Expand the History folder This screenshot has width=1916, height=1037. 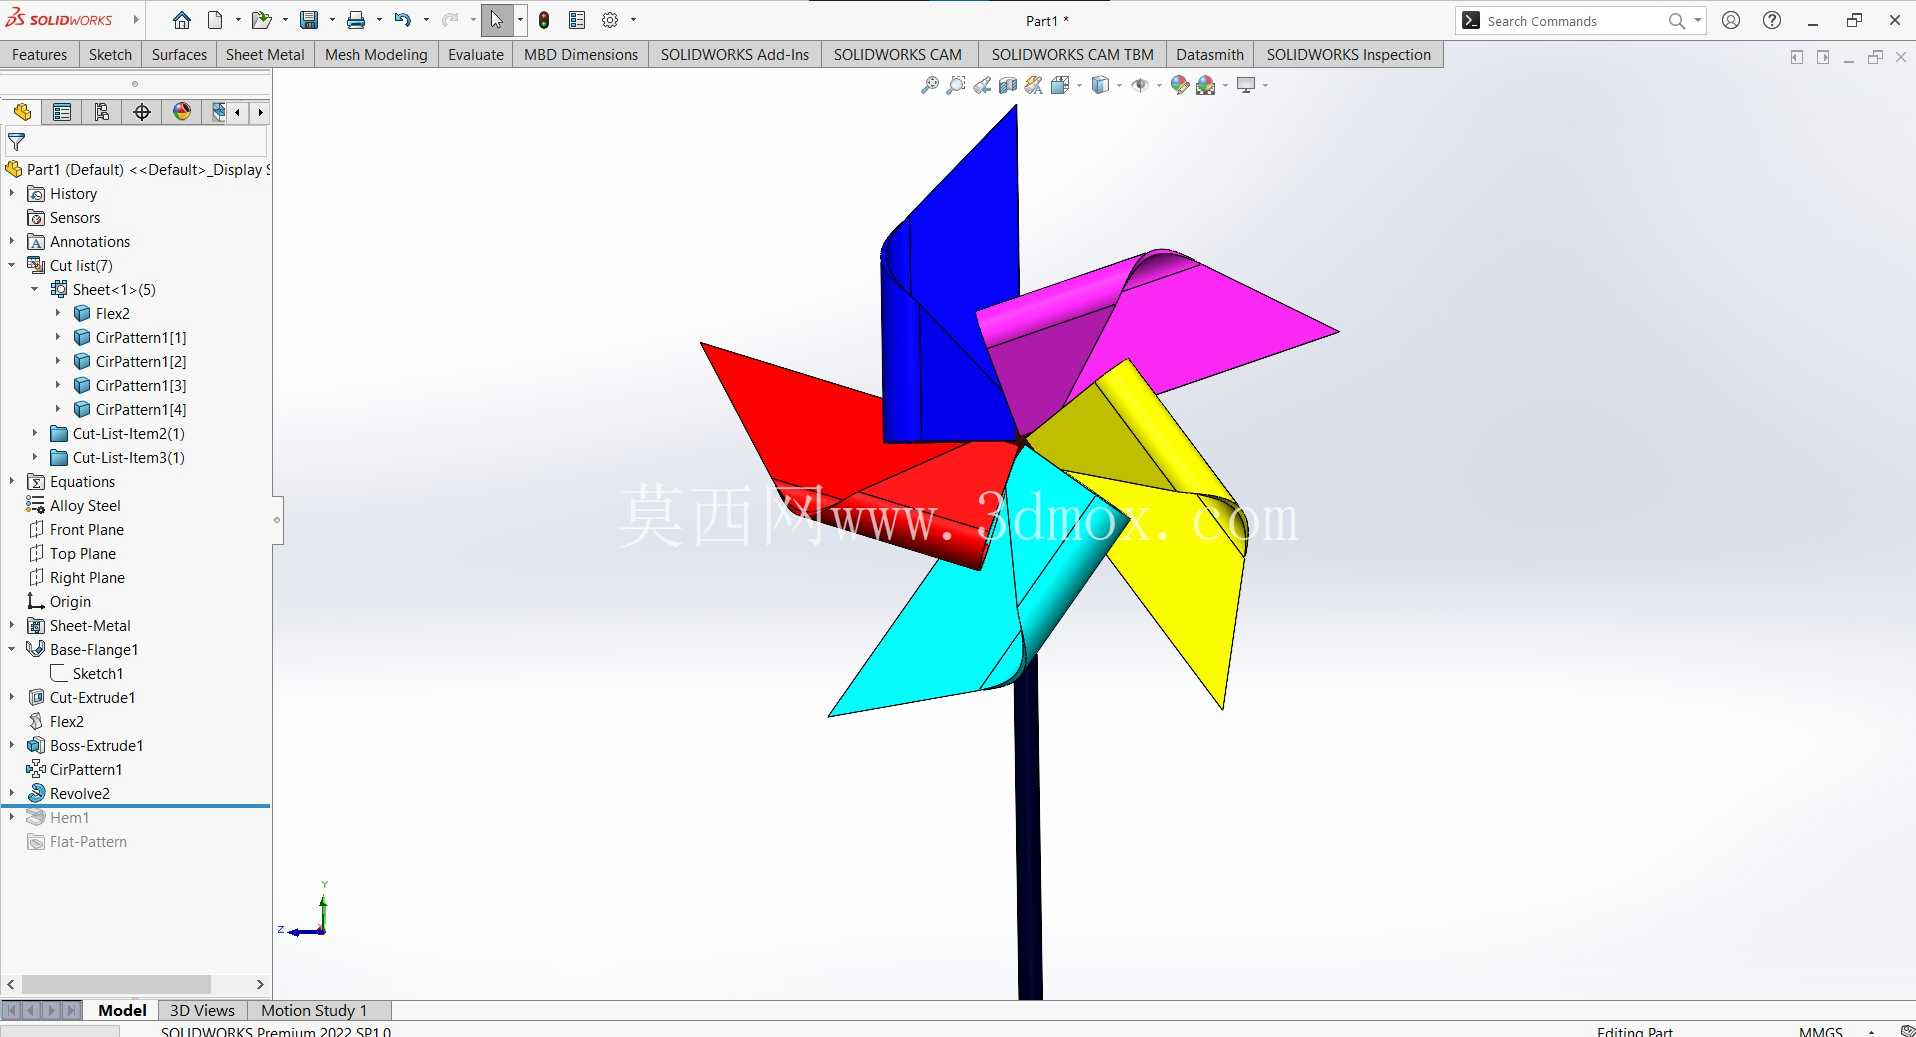12,193
